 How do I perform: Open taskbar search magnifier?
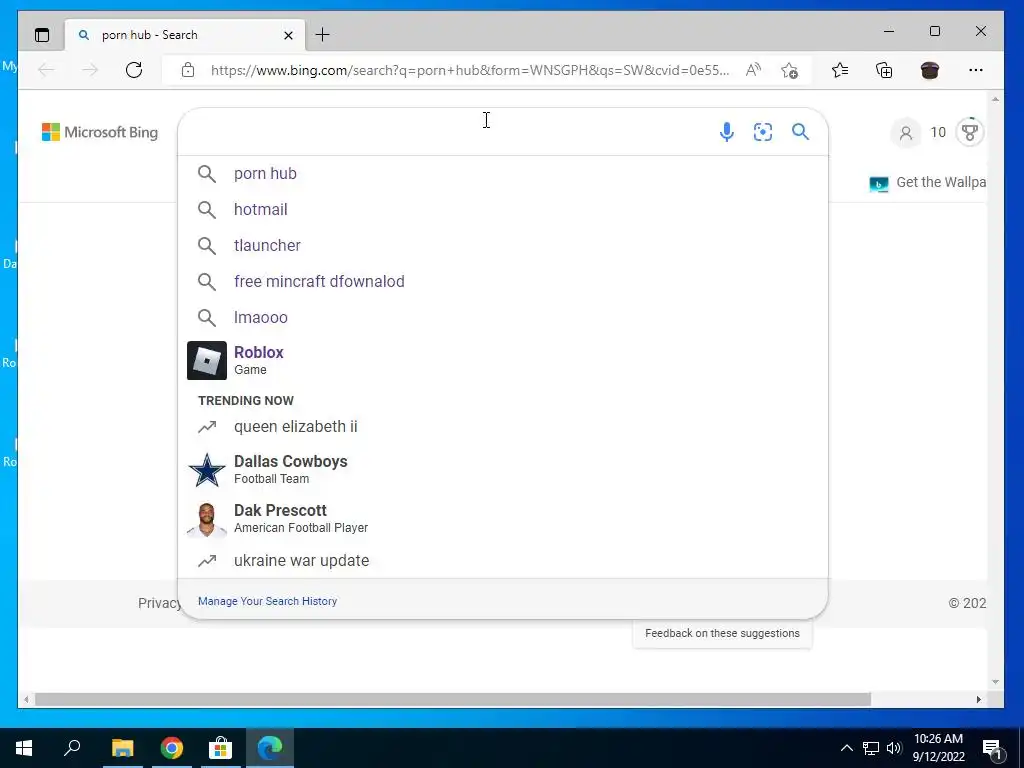click(72, 747)
